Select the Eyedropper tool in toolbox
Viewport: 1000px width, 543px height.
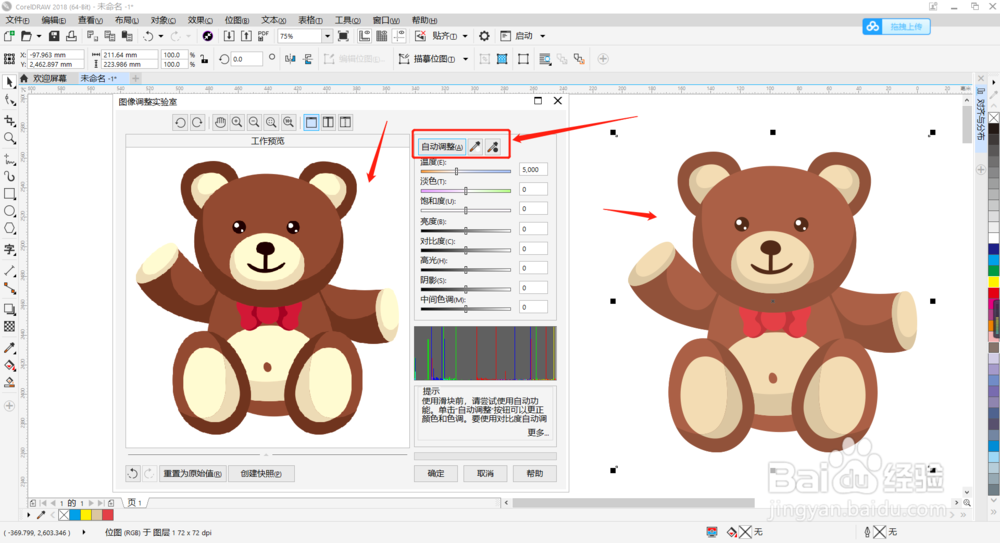click(x=10, y=348)
